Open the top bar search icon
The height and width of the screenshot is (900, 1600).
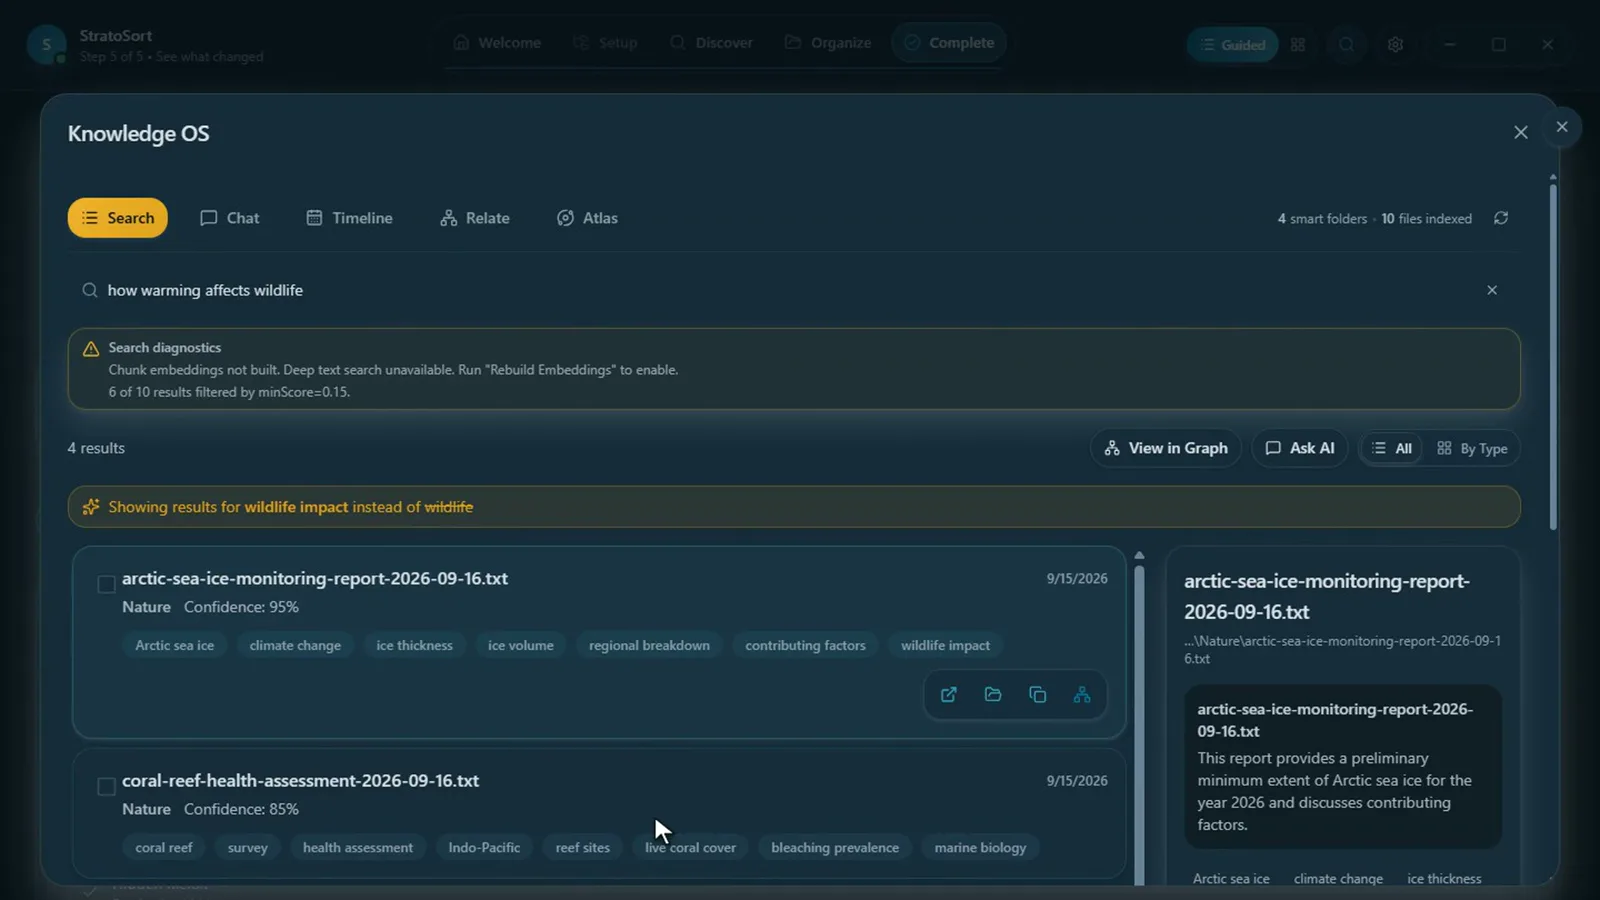1347,44
